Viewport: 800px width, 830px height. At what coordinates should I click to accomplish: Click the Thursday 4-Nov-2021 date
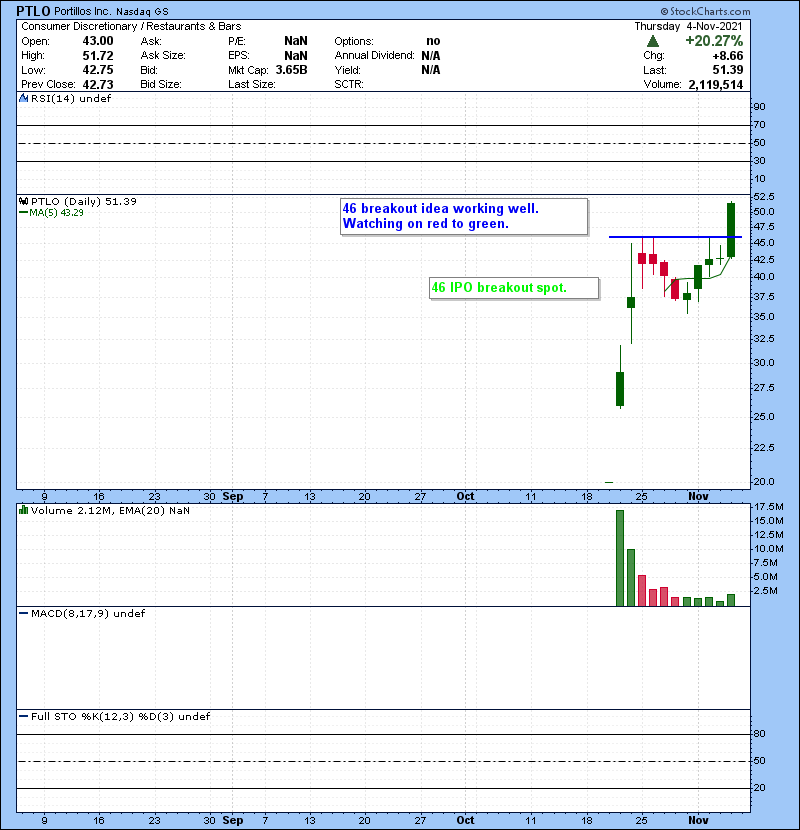click(689, 26)
